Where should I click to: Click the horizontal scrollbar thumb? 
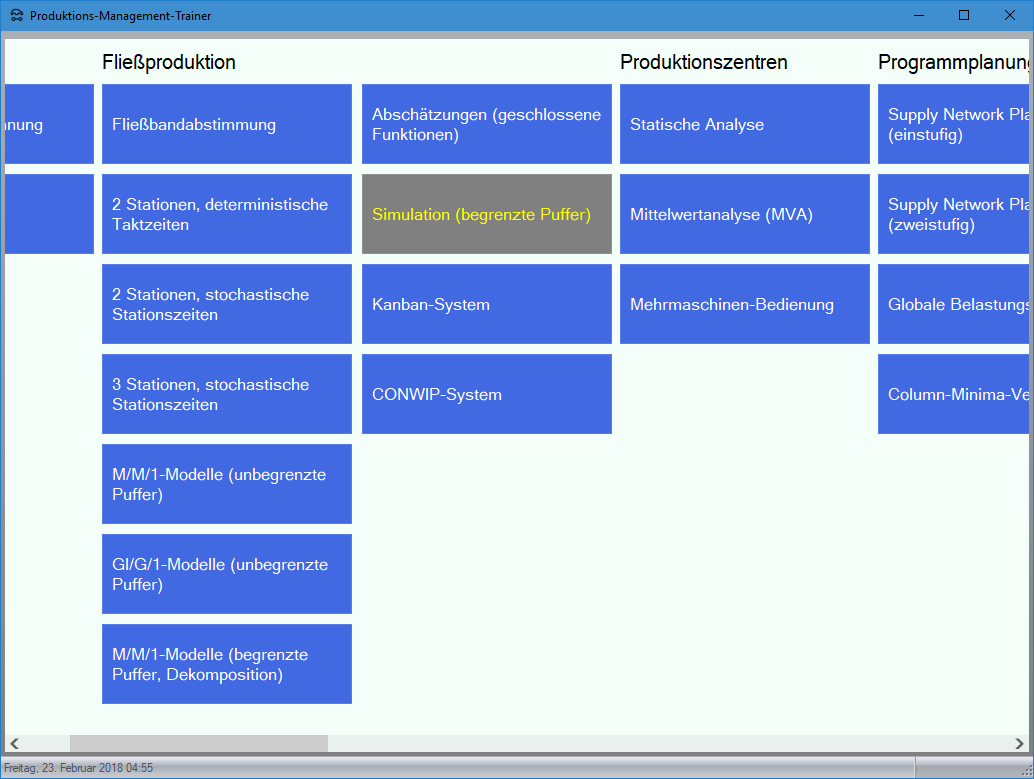[x=198, y=744]
